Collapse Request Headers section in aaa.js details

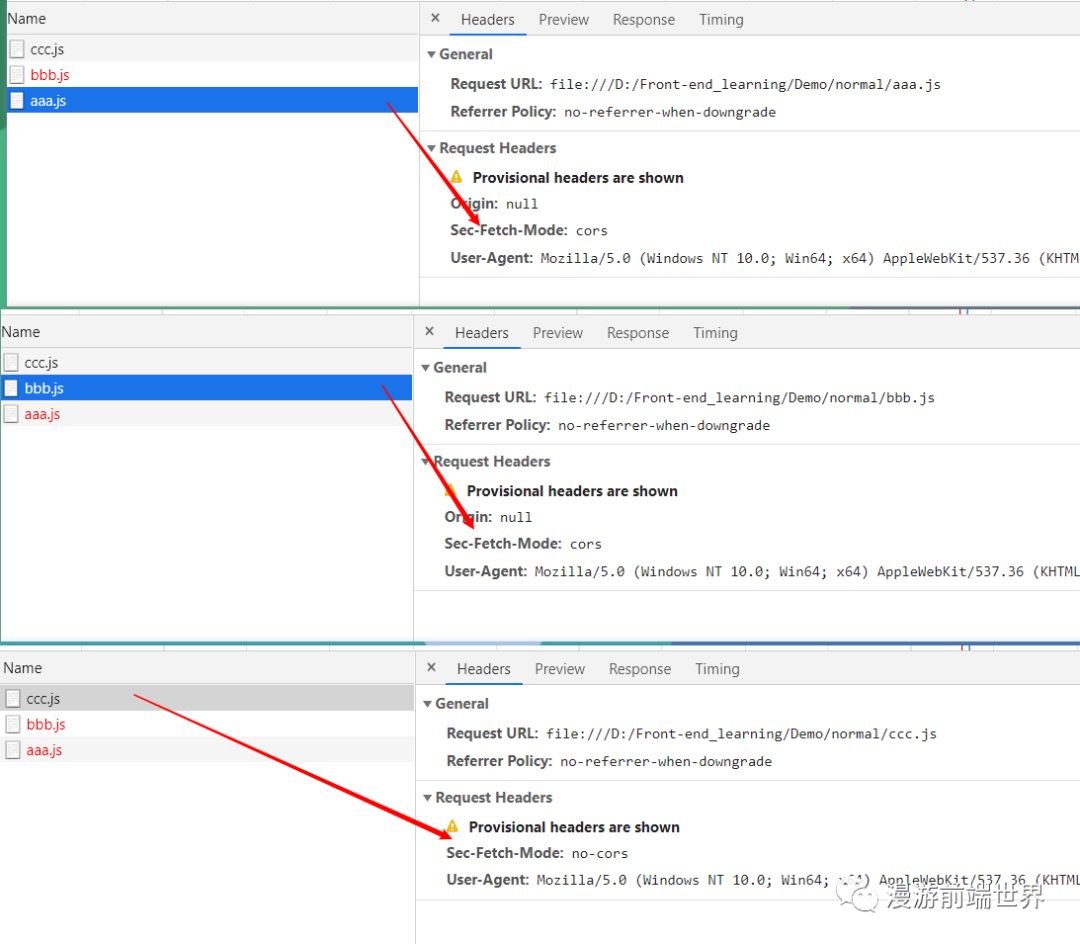pyautogui.click(x=431, y=148)
